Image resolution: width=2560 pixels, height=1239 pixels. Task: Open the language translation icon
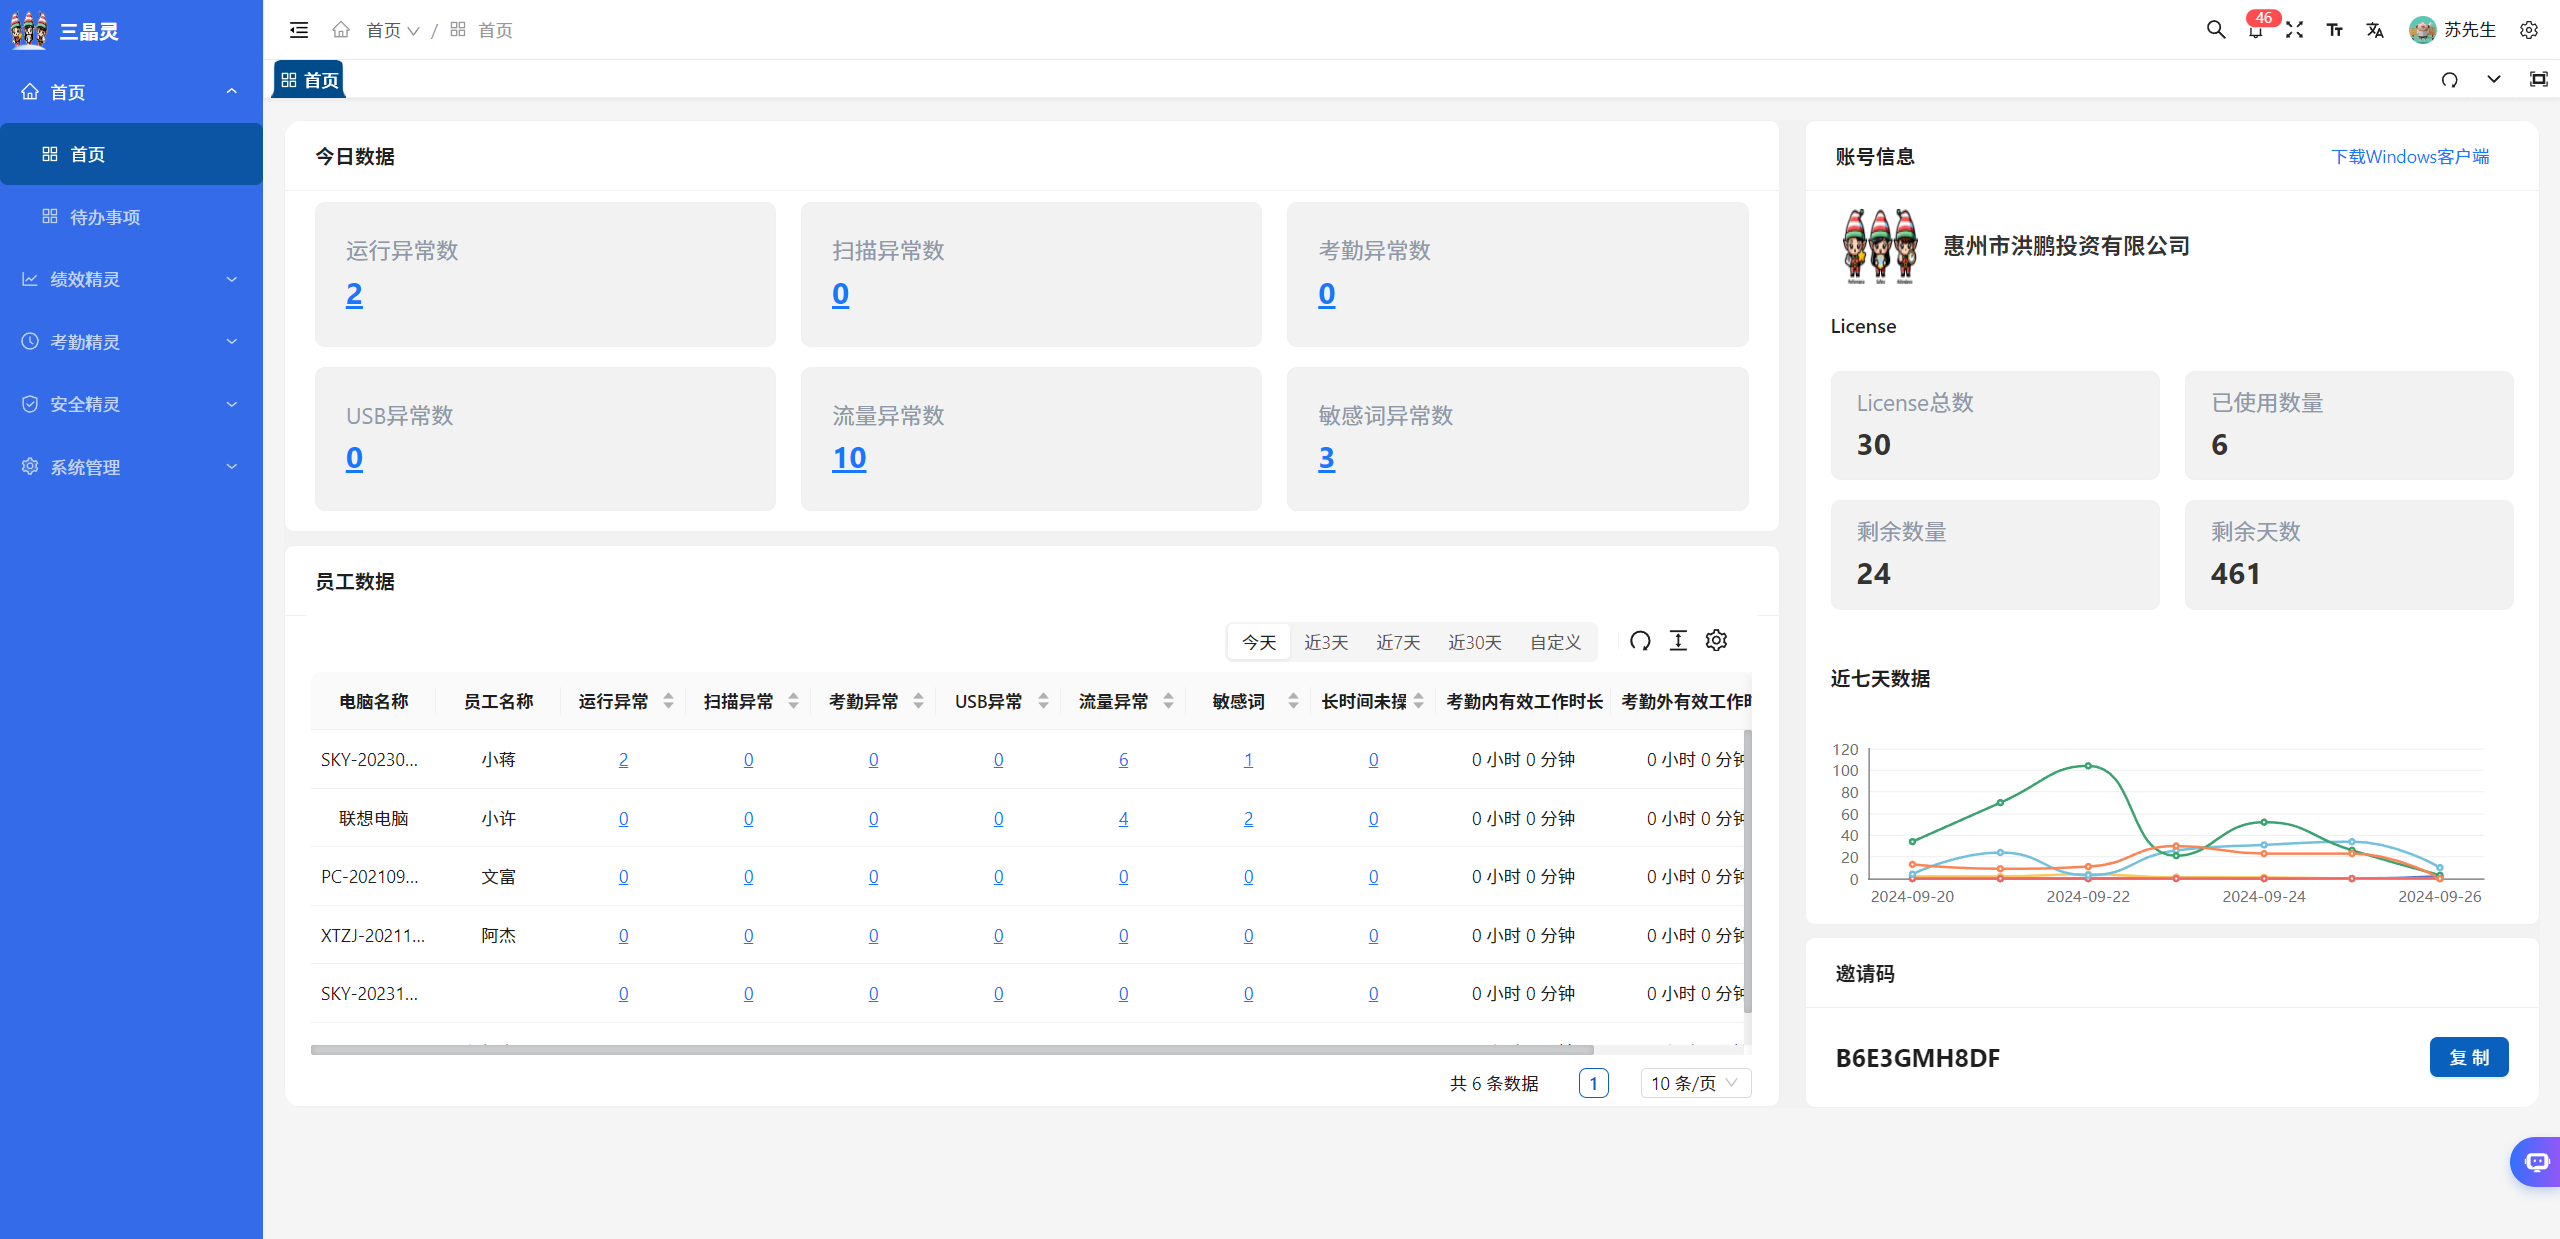coord(2374,30)
